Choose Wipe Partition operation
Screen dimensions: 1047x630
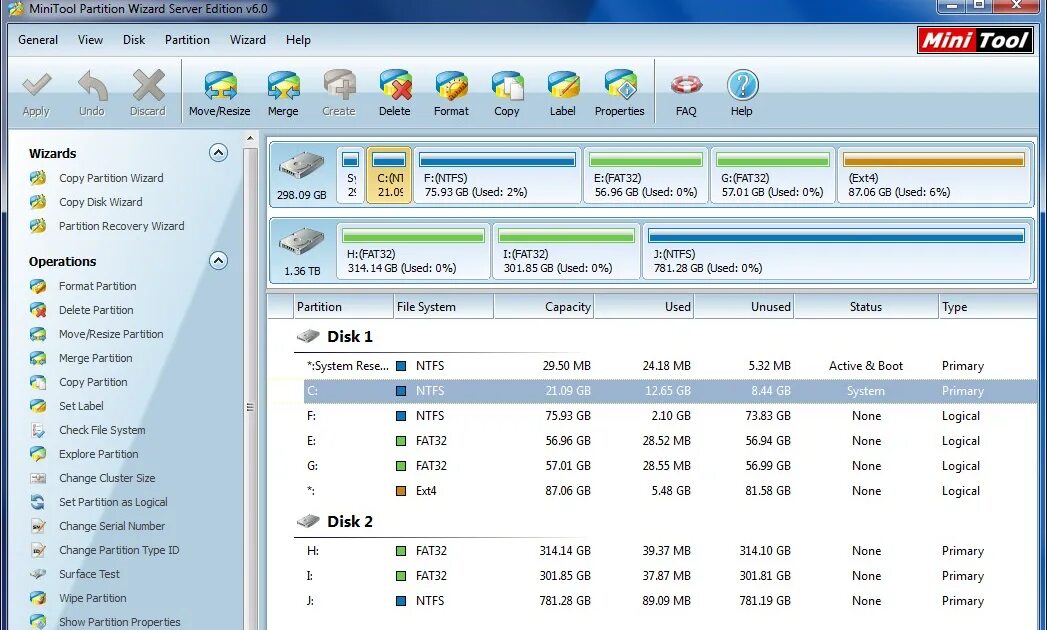pos(92,598)
